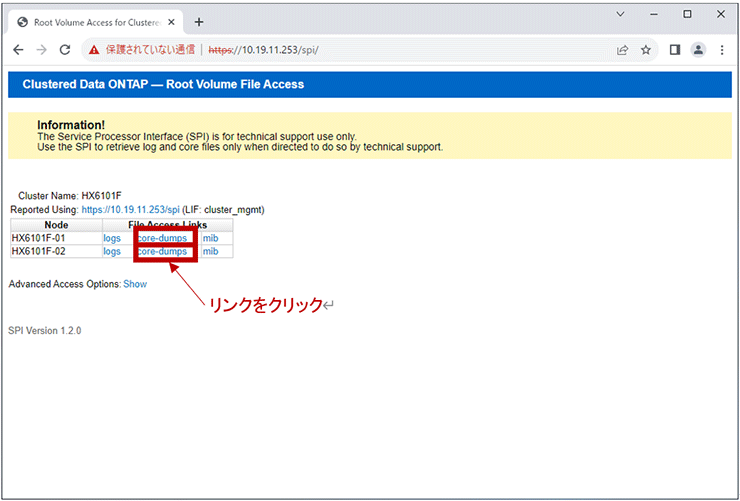The width and height of the screenshot is (740, 501).
Task: Click the Information! heading
Action: coord(71,125)
